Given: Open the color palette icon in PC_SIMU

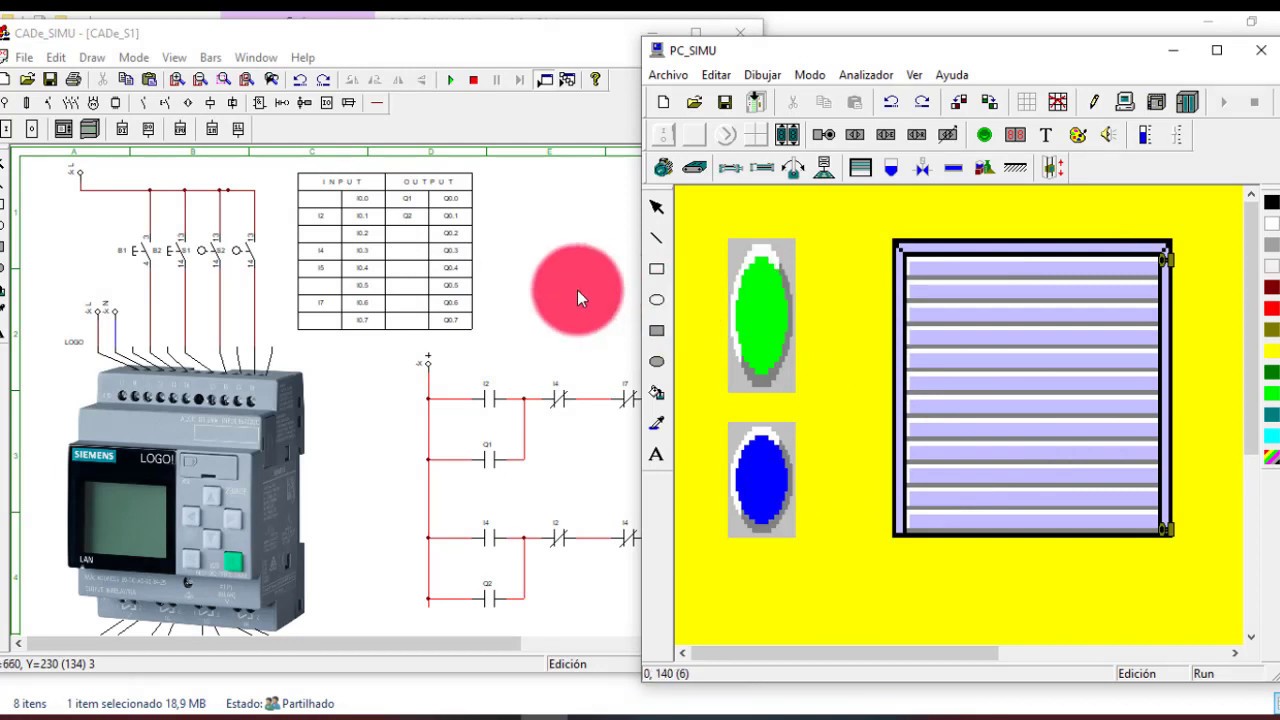Looking at the screenshot, I should (x=1077, y=135).
